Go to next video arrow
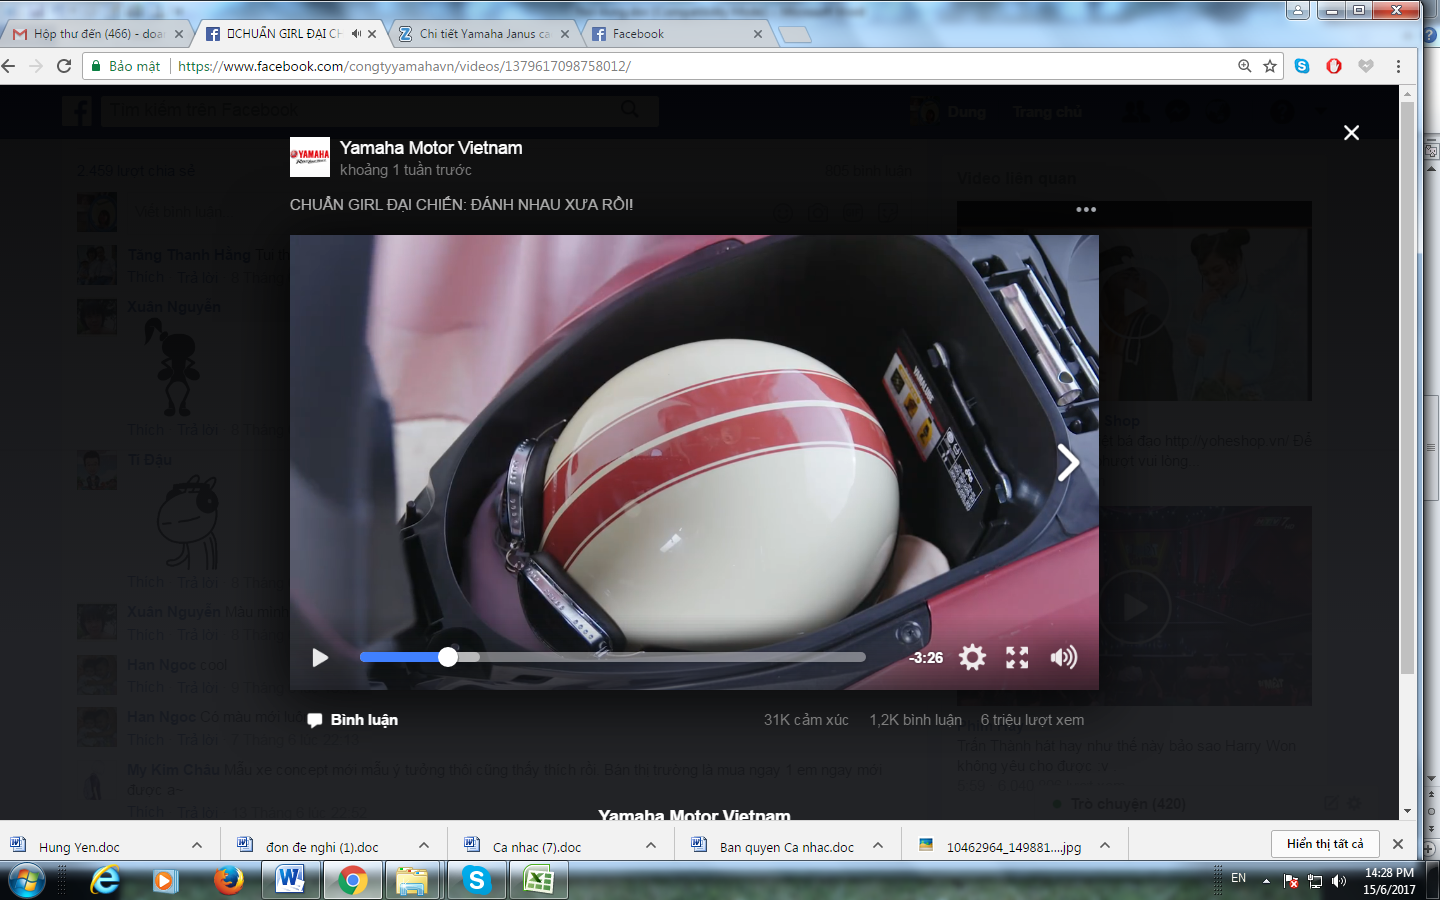 pos(1068,462)
